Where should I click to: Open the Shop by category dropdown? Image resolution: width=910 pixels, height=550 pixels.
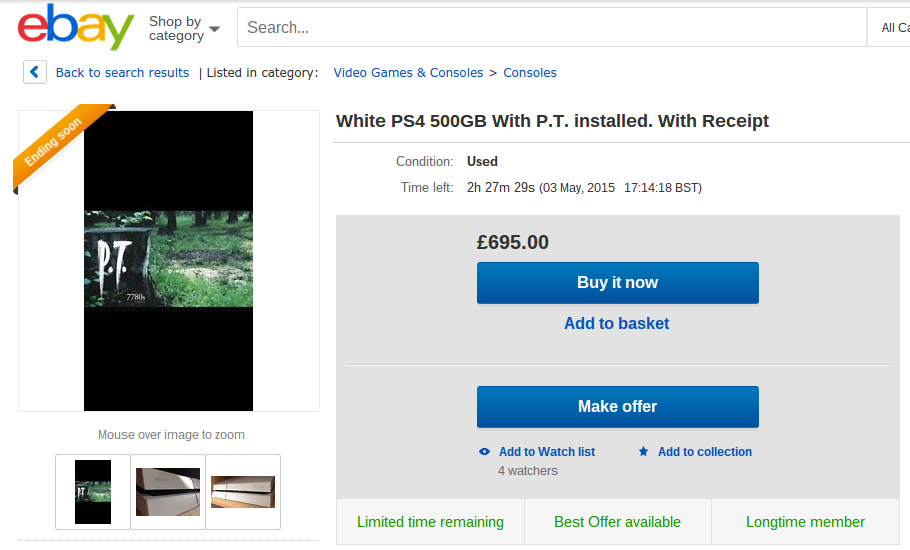(184, 28)
